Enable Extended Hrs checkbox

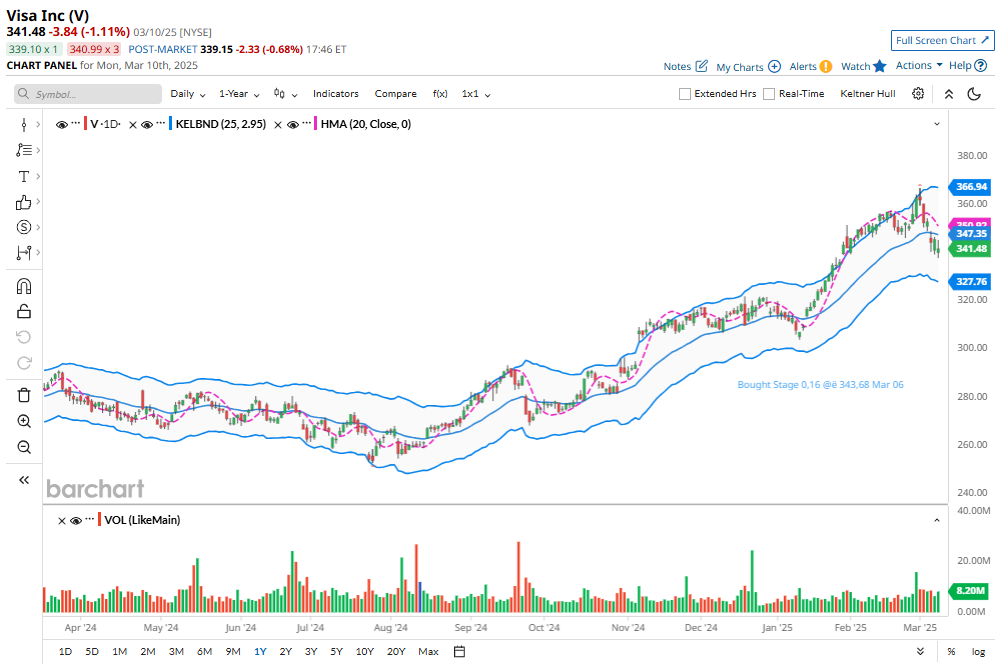click(685, 94)
